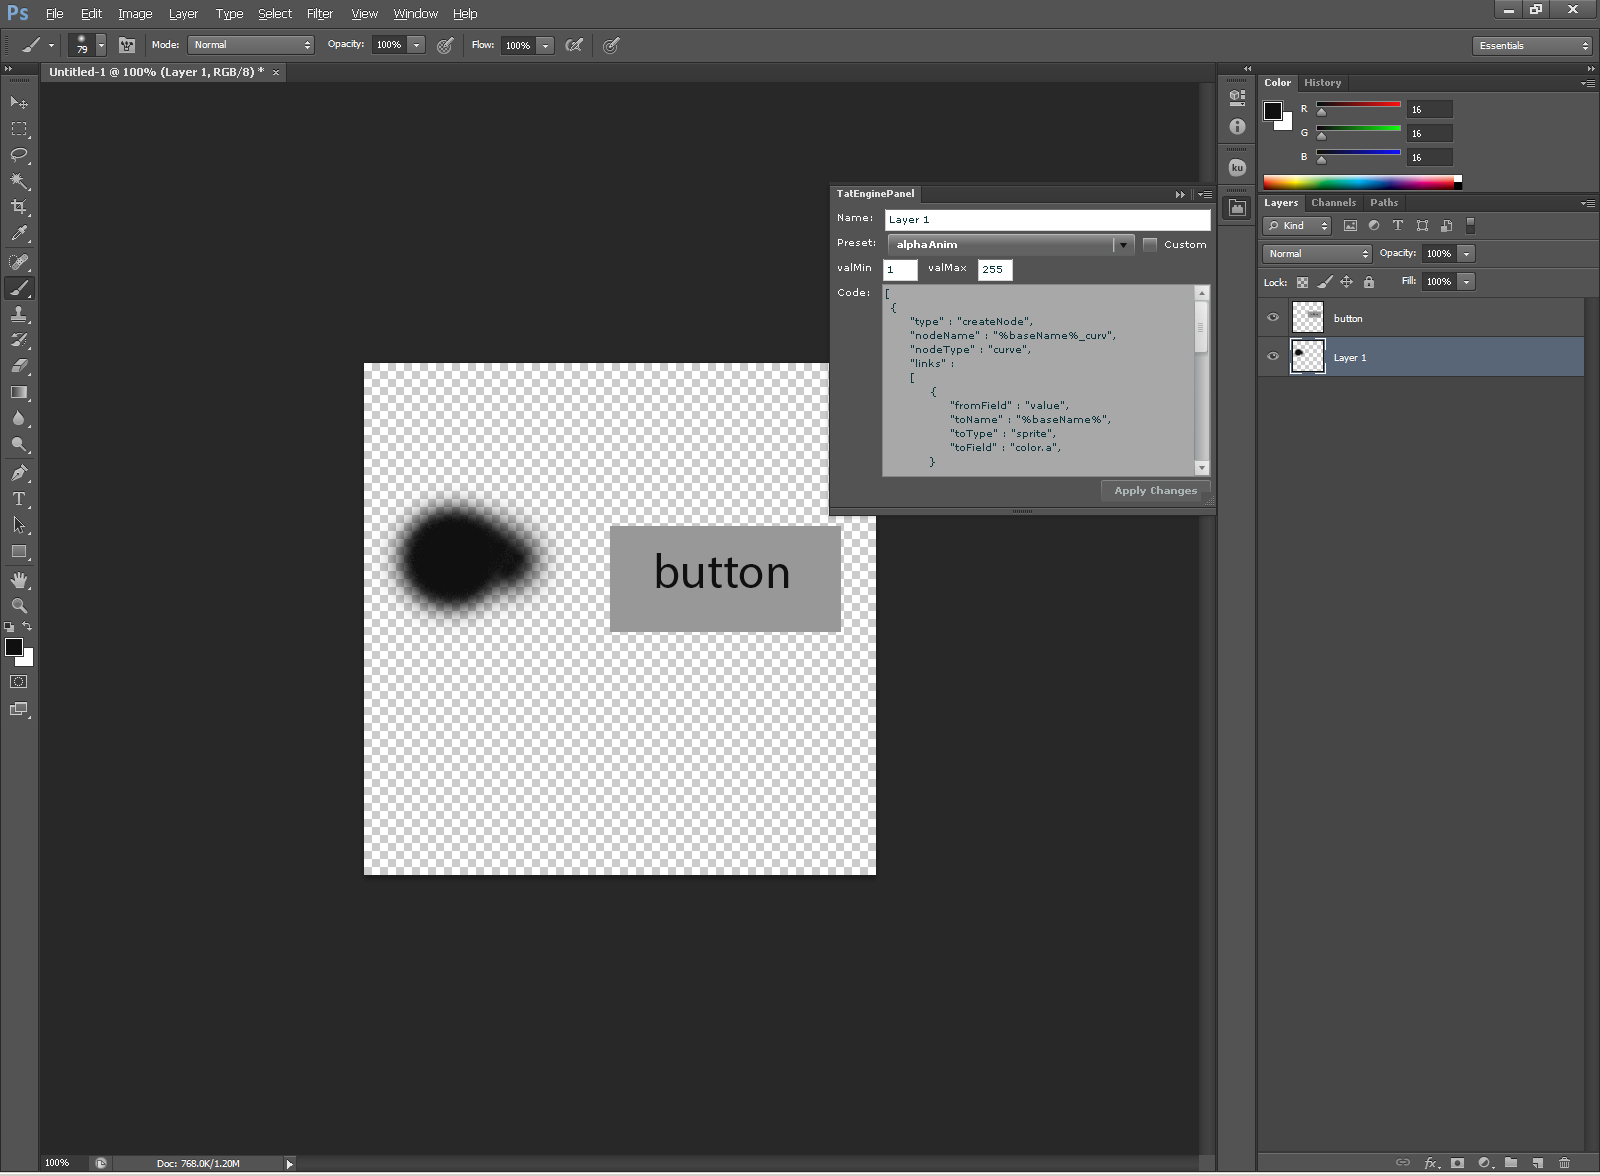
Task: Open the alphaAnim Preset dropdown
Action: point(1010,245)
